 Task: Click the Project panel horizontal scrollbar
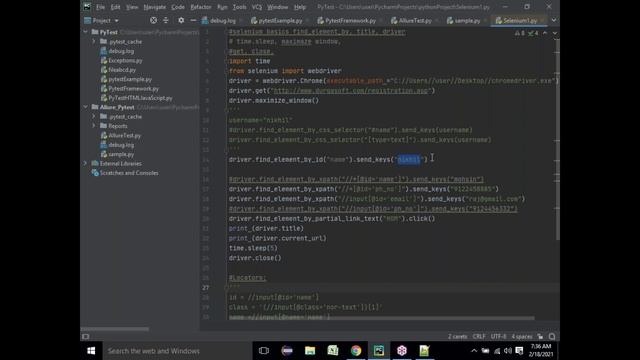point(115,329)
